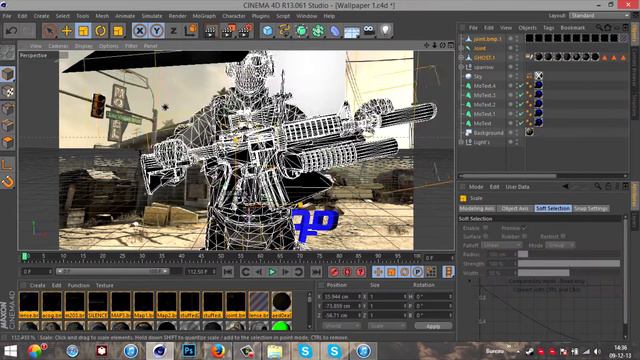The image size is (640, 360).
Task: Toggle the X axis lock
Action: [x=140, y=31]
